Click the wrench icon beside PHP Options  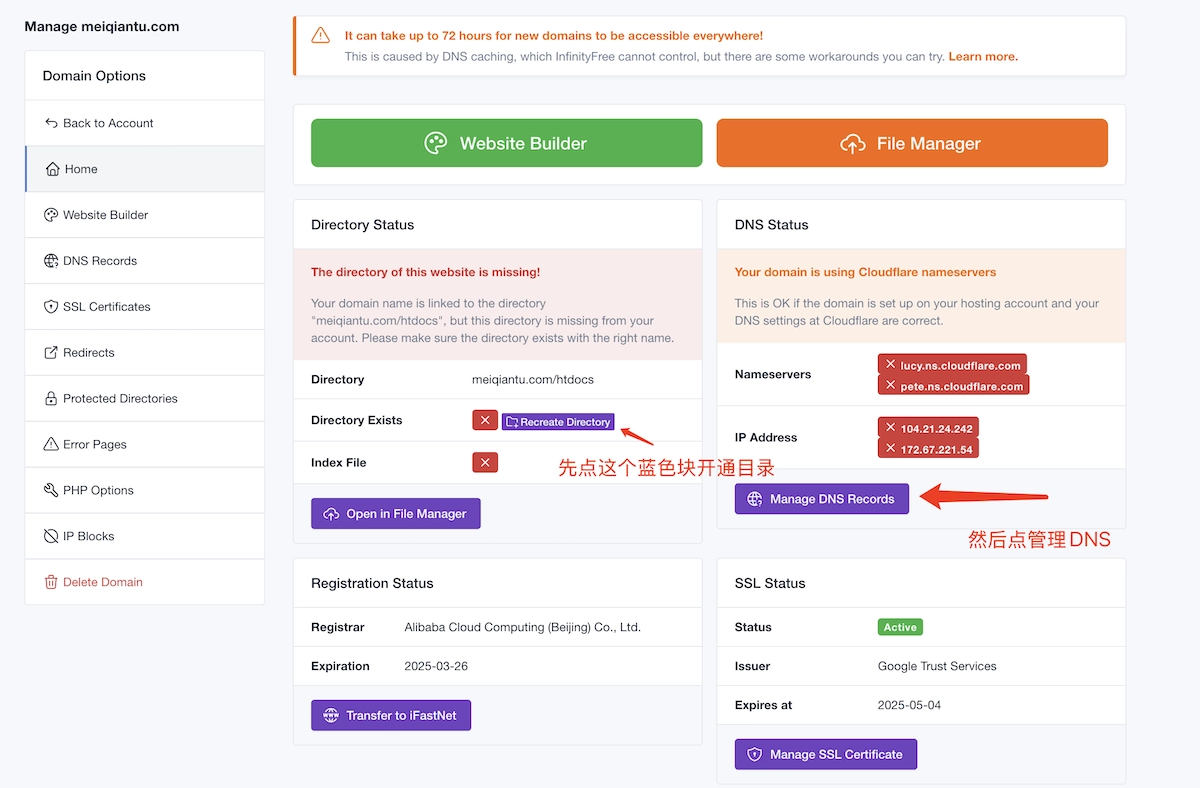(51, 491)
